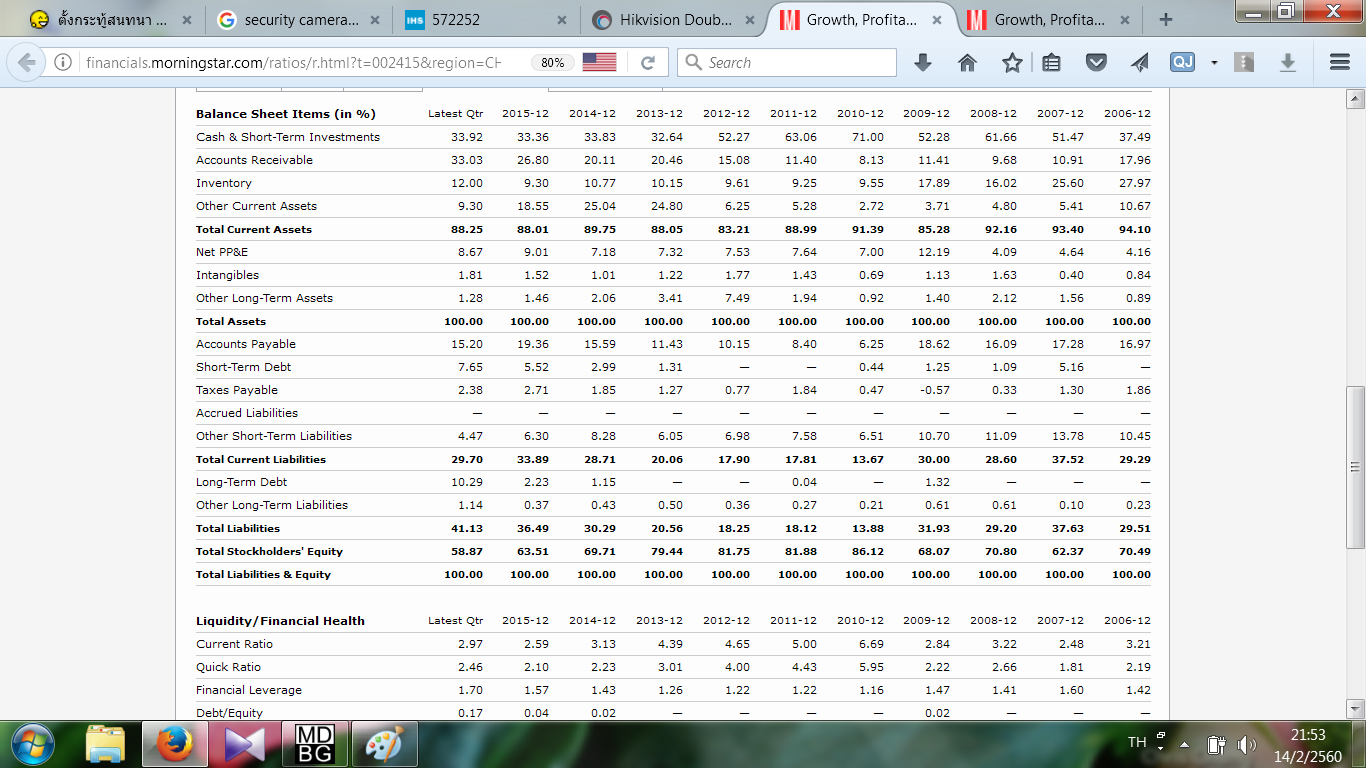Open the Firefox hamburger menu
1366x768 pixels.
coord(1340,63)
